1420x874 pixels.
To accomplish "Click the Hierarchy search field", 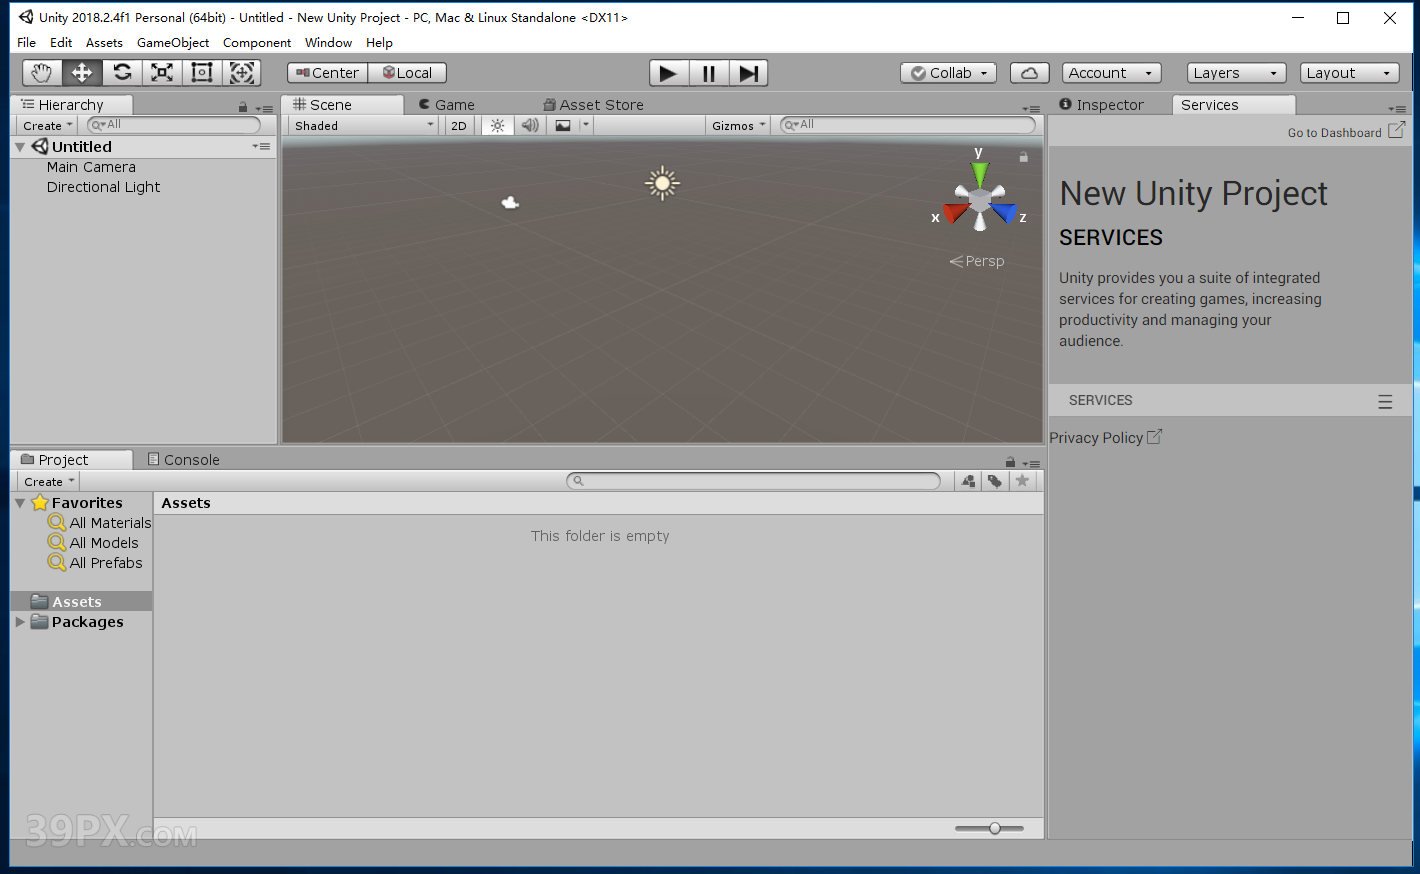I will coord(174,125).
